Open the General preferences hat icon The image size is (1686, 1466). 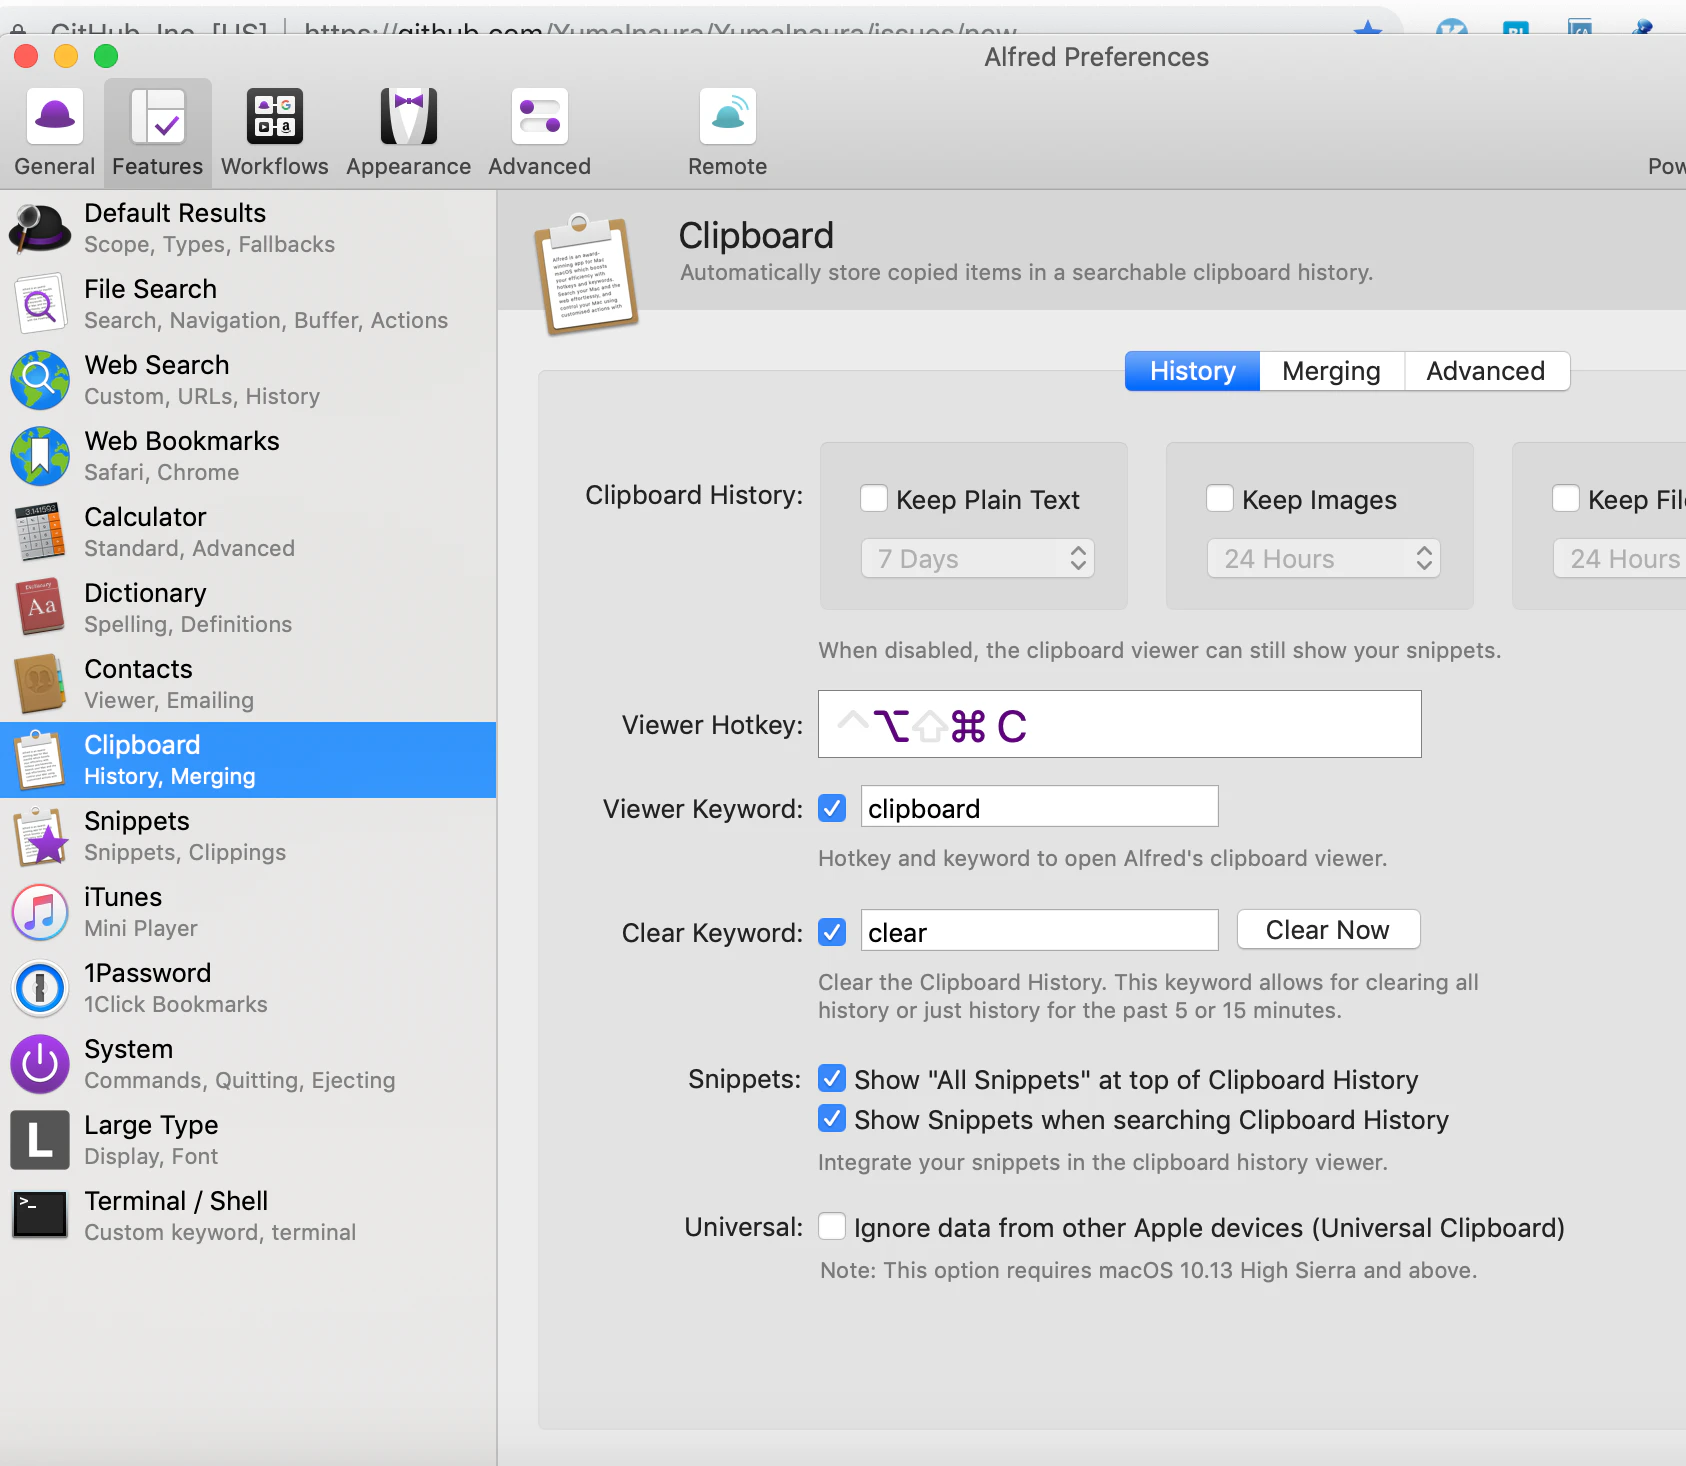pos(55,117)
